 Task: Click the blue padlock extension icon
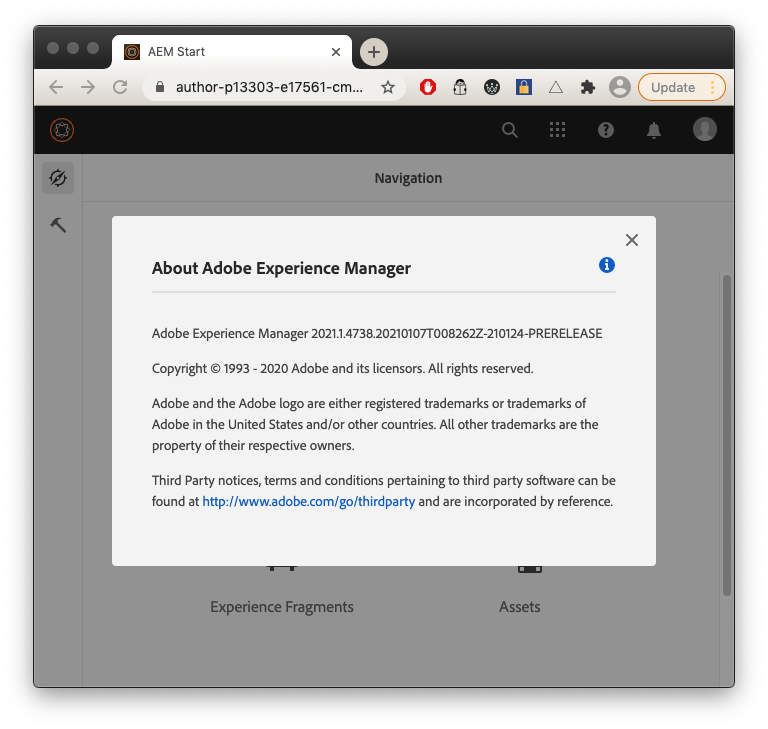(x=524, y=87)
